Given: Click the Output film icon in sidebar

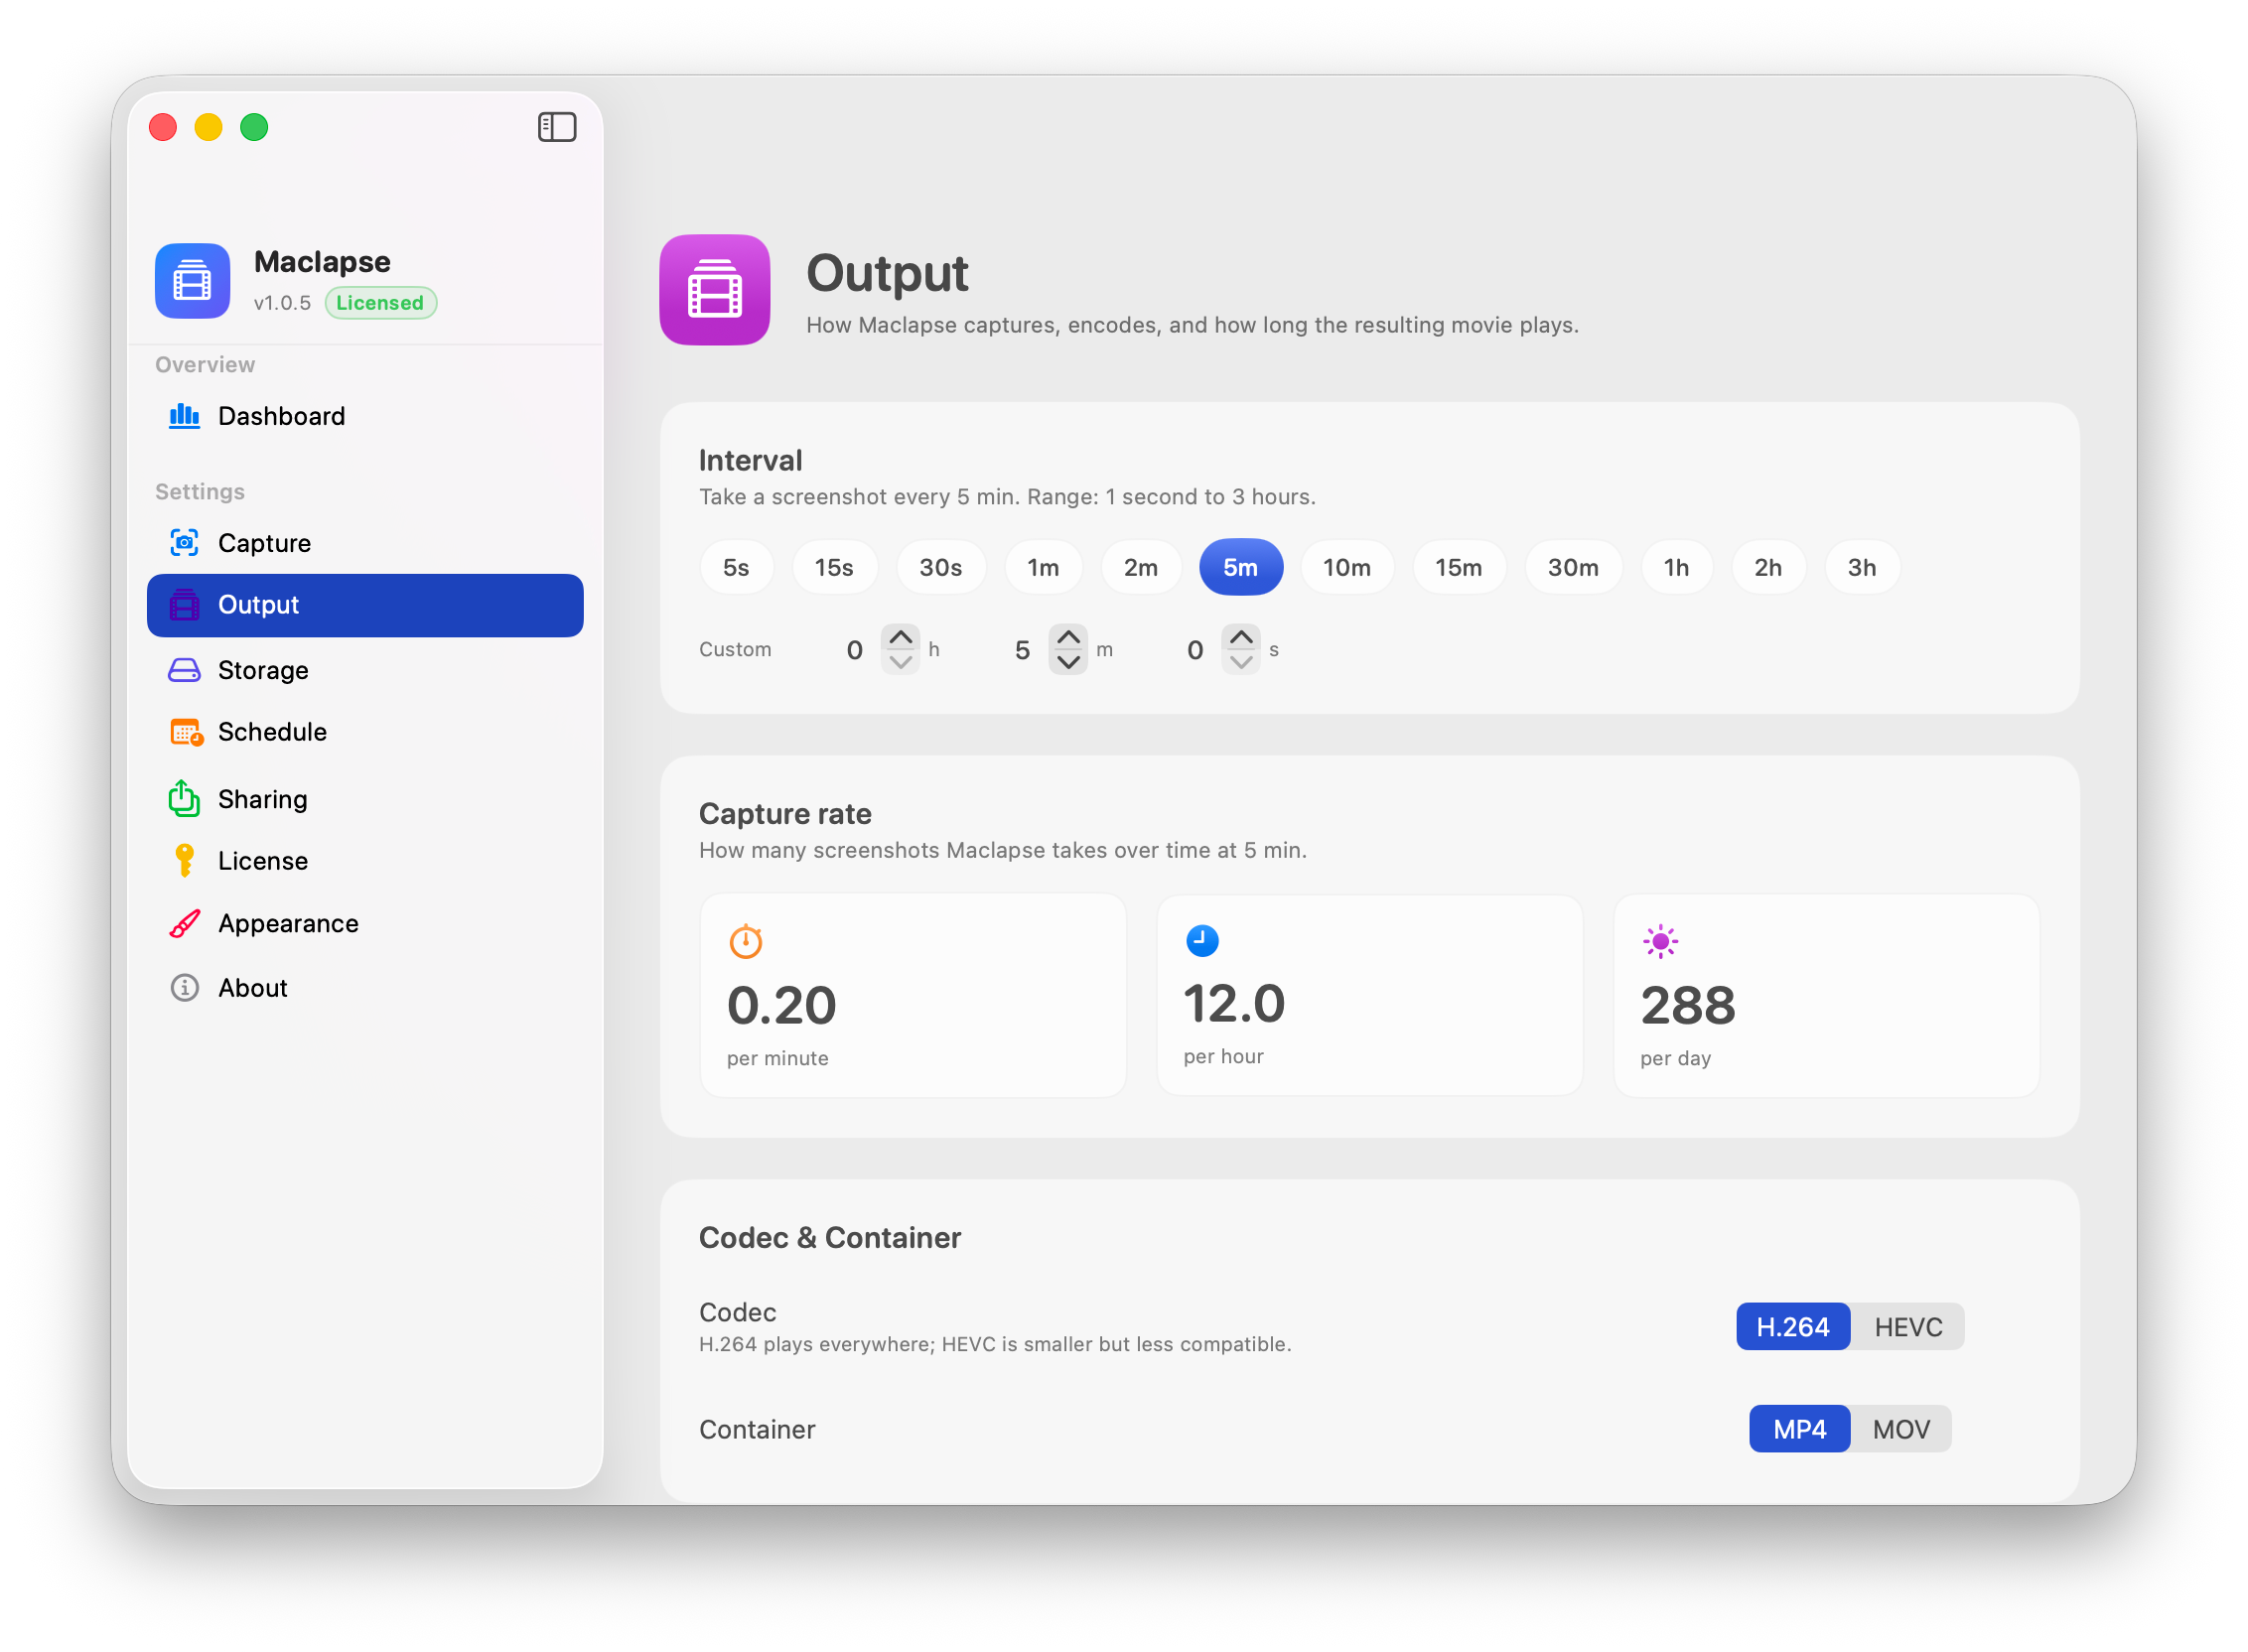Looking at the screenshot, I should tap(184, 605).
